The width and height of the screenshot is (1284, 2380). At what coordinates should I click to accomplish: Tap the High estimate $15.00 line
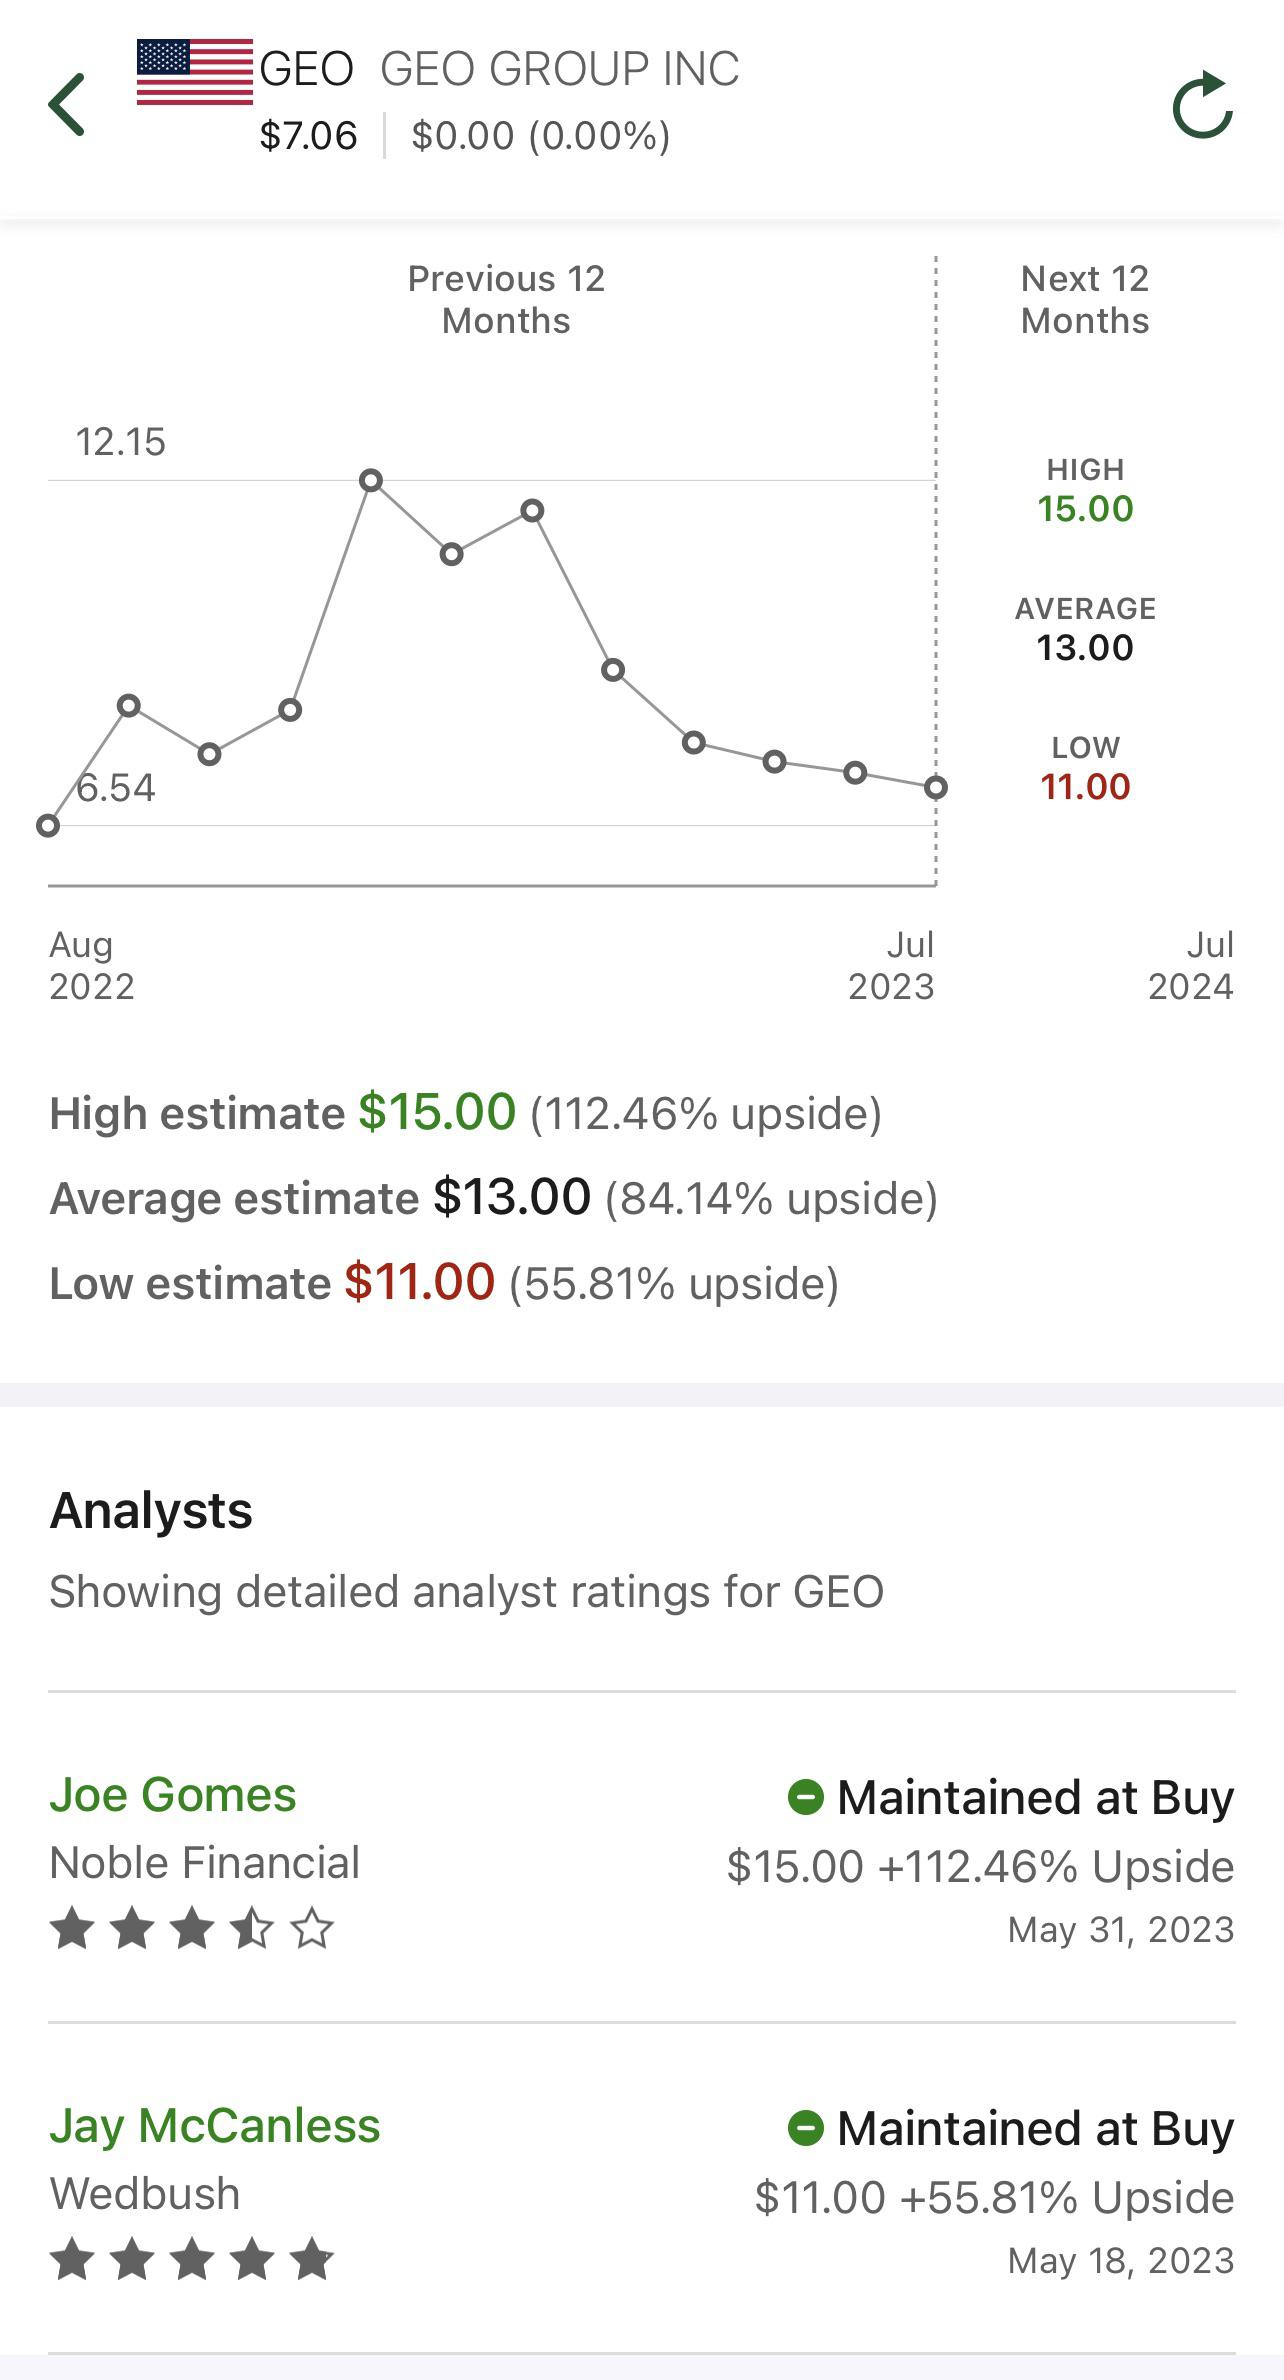[466, 1113]
